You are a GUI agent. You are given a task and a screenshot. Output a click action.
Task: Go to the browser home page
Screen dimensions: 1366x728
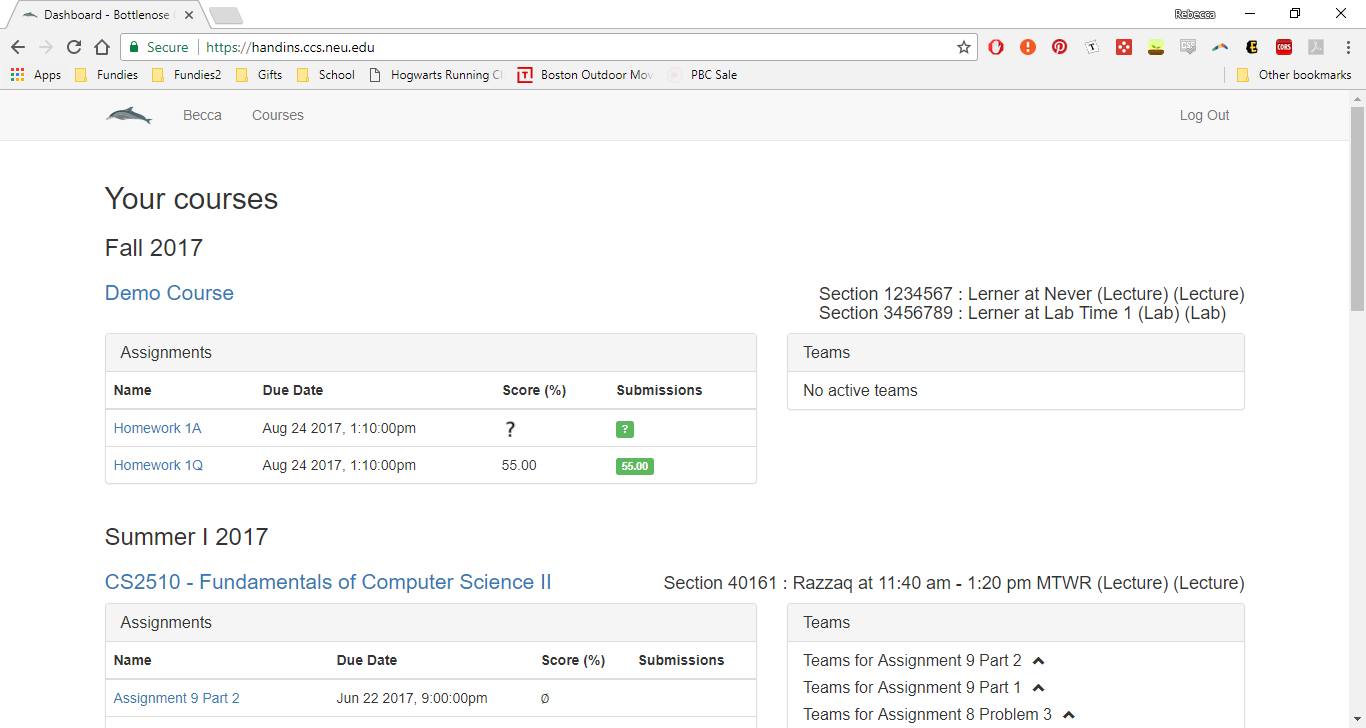pos(102,47)
